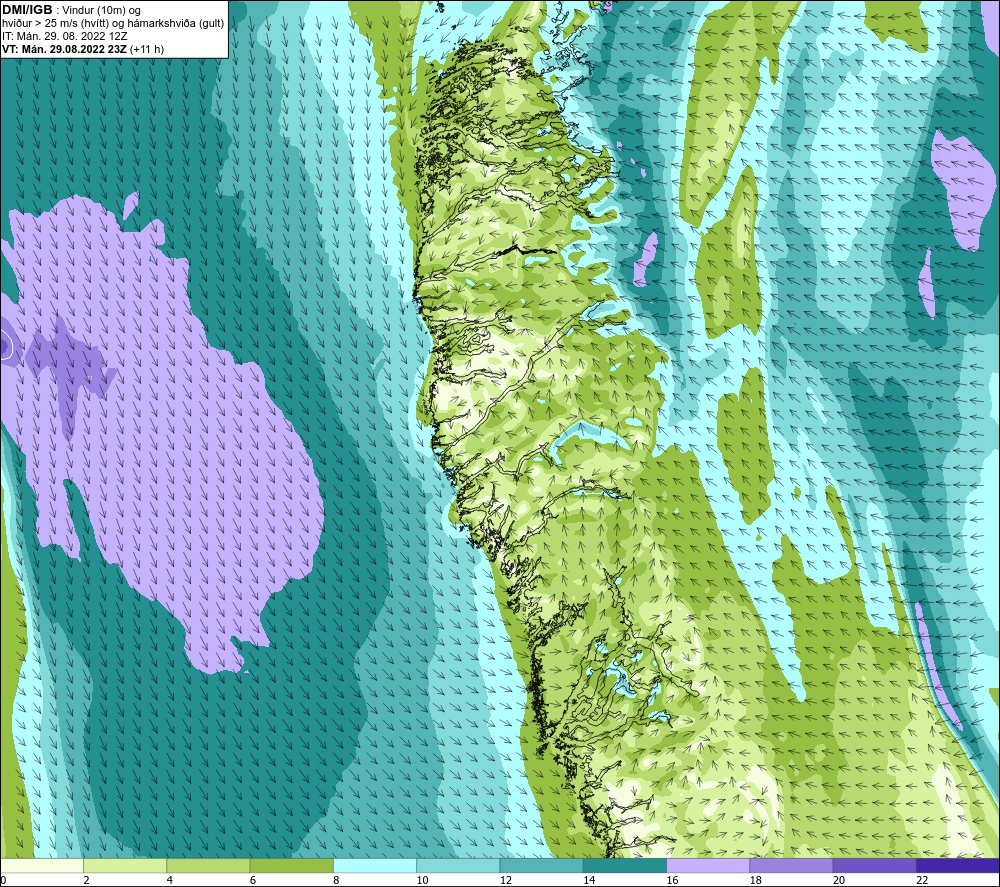Click the 'DMI/IGB' title text
1000x887 pixels.
[27, 10]
